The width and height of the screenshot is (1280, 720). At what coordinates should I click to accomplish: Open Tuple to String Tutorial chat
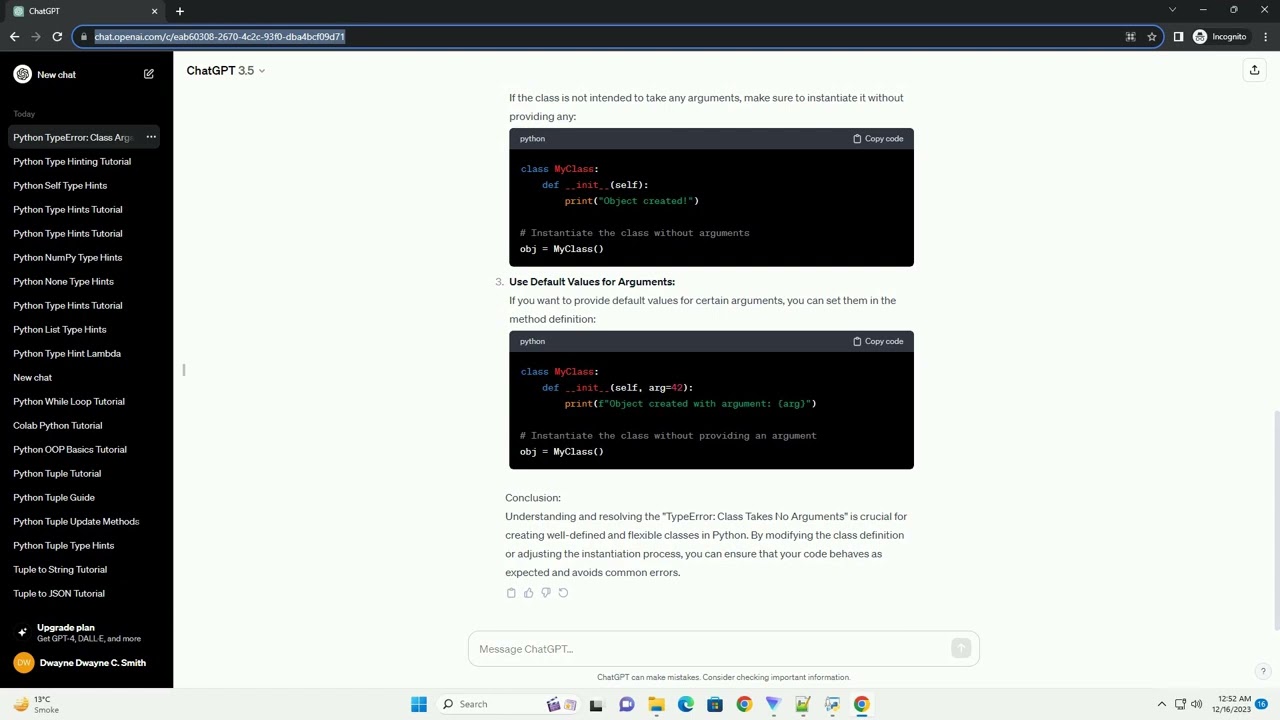(x=60, y=569)
